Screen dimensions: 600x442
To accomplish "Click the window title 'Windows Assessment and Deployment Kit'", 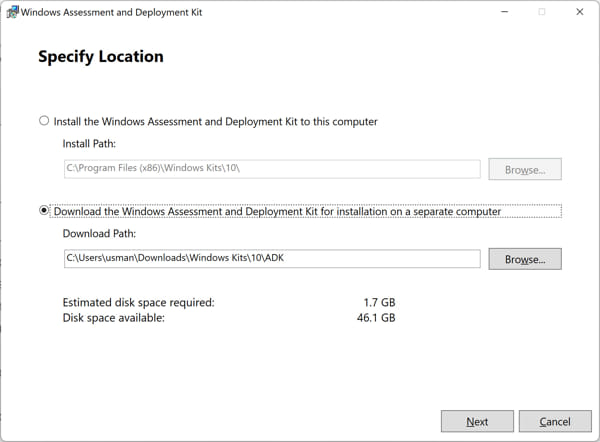I will (x=111, y=12).
